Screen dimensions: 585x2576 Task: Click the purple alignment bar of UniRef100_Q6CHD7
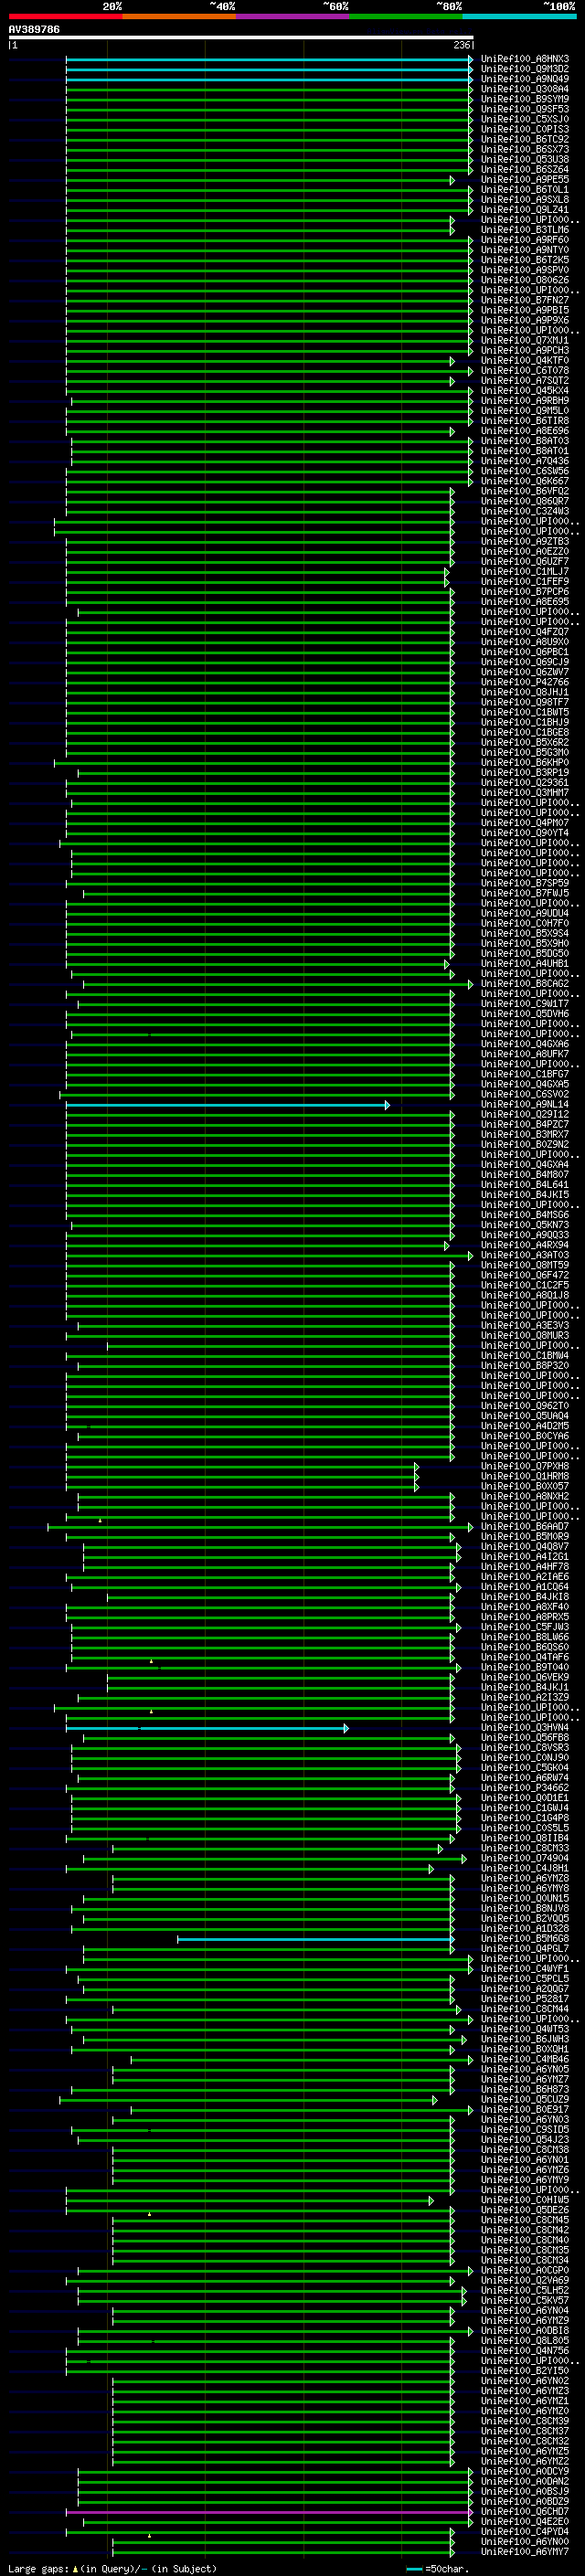click(x=269, y=2512)
